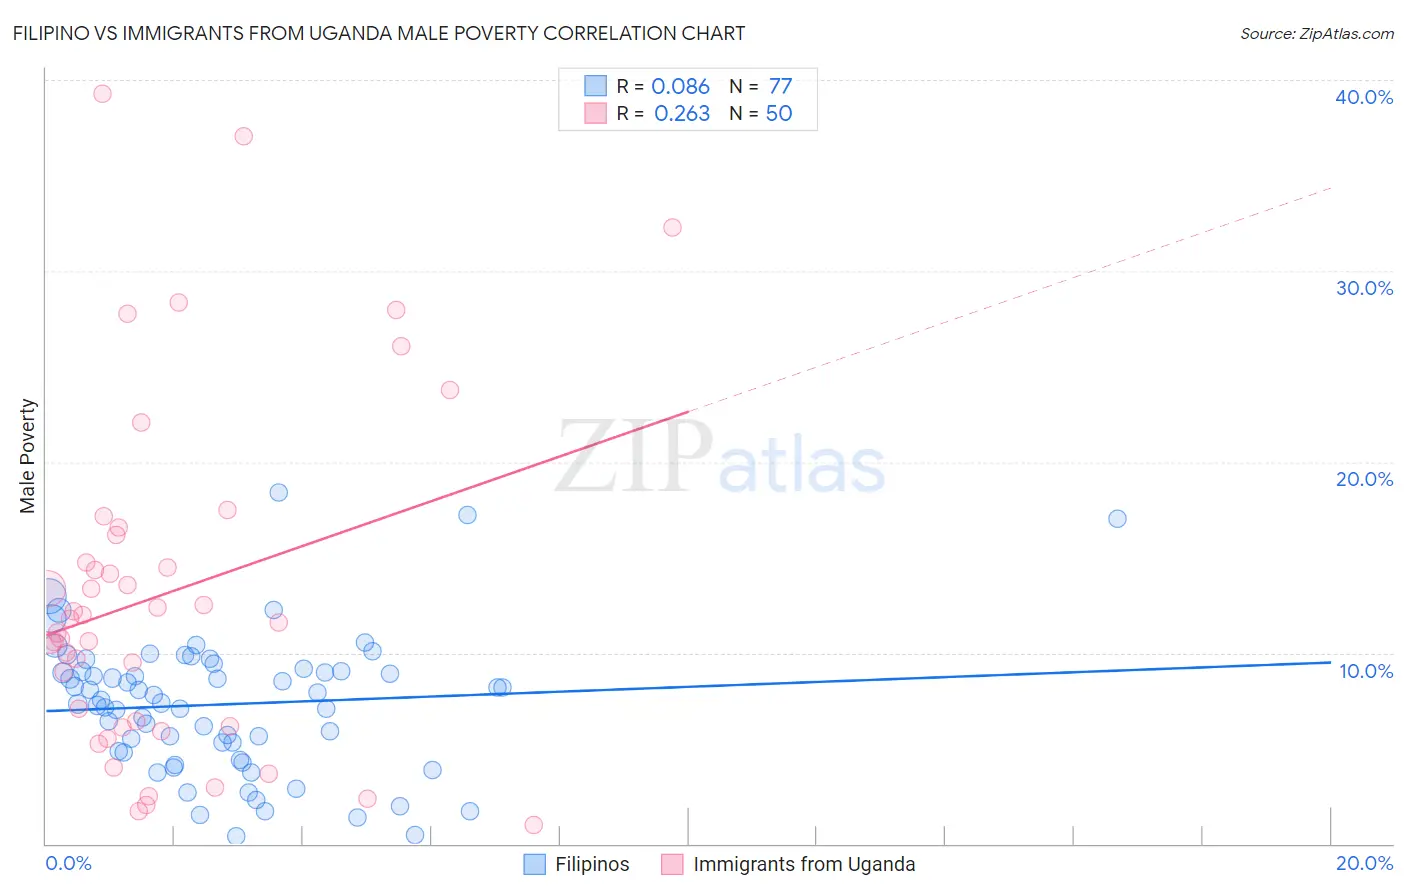Image resolution: width=1406 pixels, height=892 pixels.
Task: Click the blue Filipinos legend swatch
Action: point(535,864)
